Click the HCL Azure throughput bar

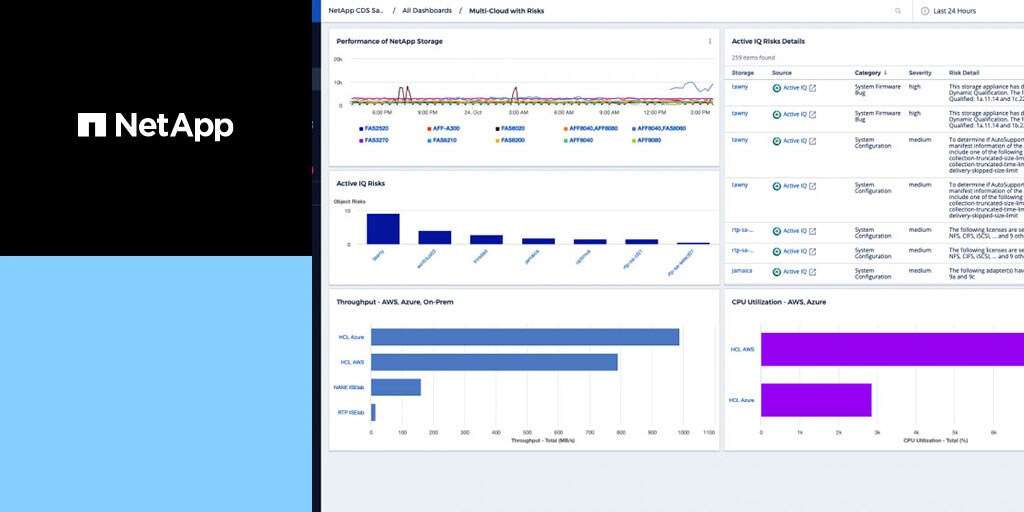(x=525, y=337)
